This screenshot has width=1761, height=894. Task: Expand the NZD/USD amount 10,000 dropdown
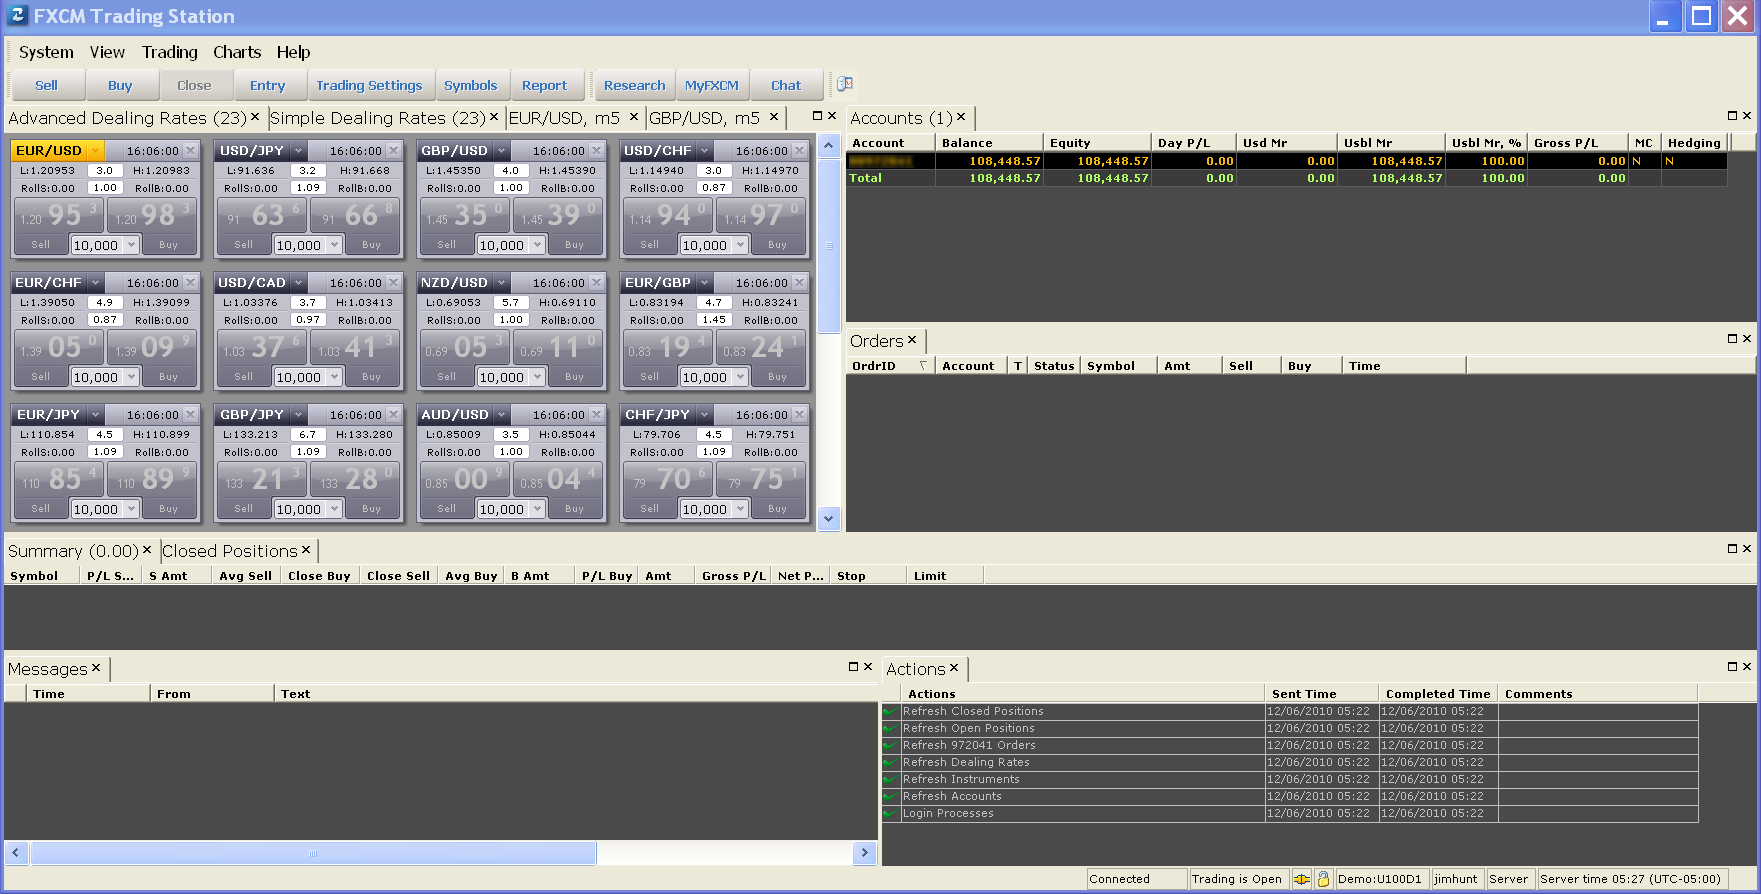click(x=537, y=377)
